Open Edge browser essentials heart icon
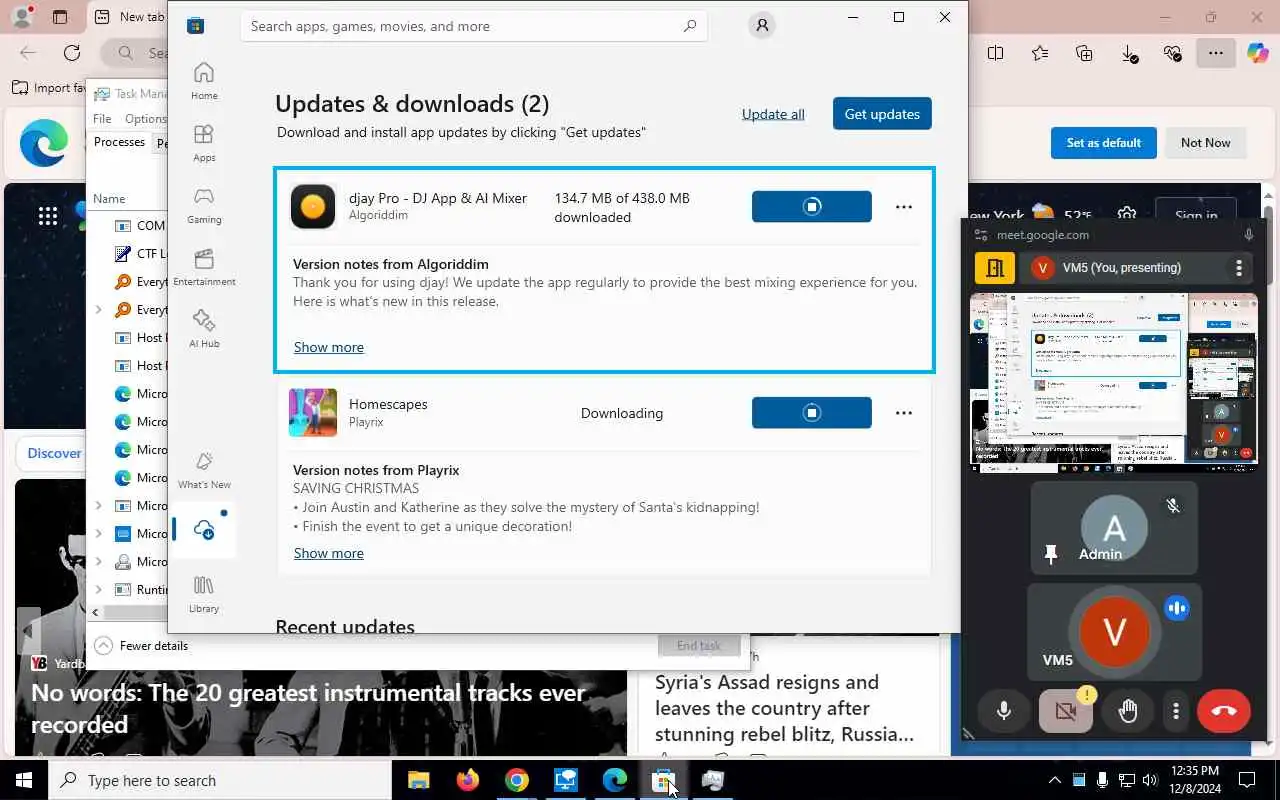Viewport: 1280px width, 800px height. point(1173,53)
